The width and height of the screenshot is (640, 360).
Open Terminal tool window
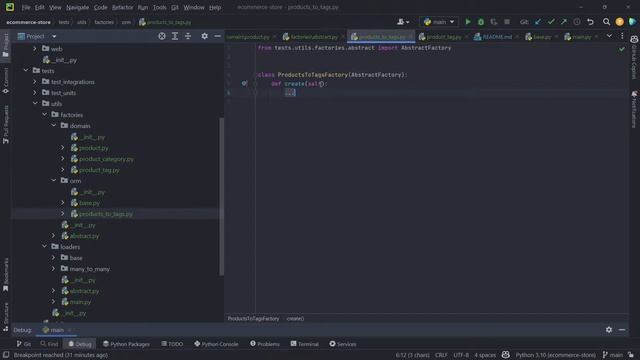click(x=304, y=344)
